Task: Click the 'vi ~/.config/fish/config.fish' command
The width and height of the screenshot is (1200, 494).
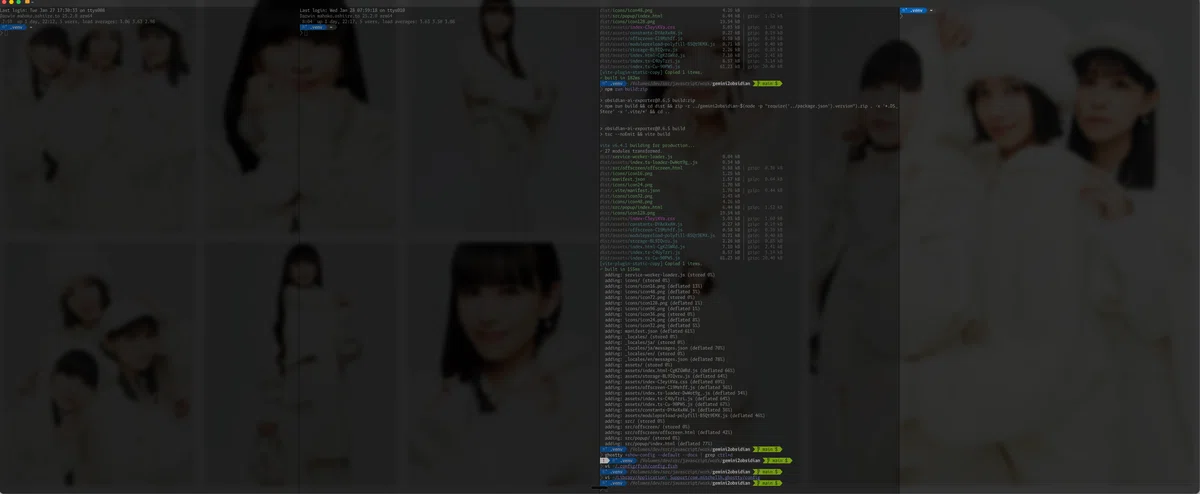Action: click(640, 466)
